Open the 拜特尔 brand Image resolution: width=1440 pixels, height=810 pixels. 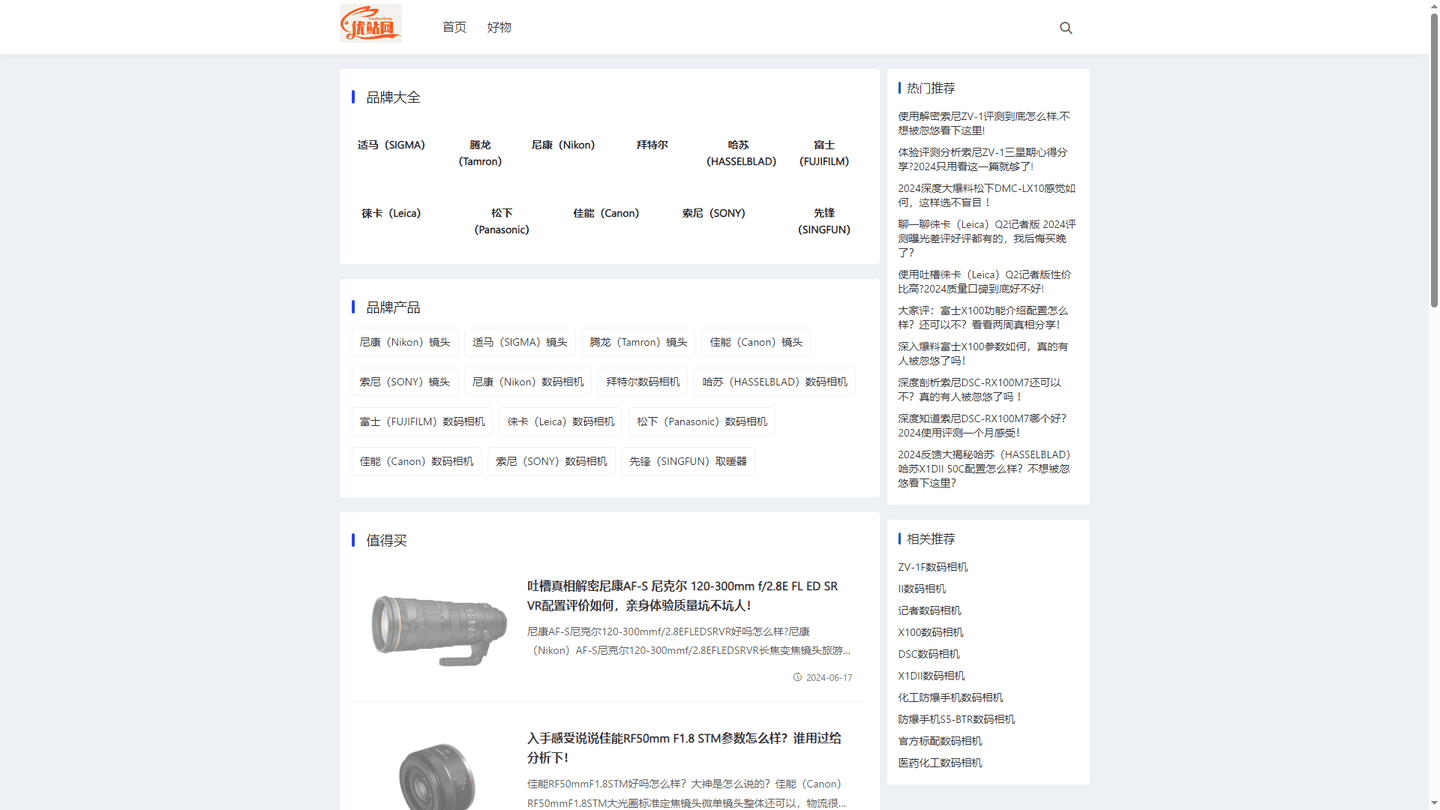(x=652, y=145)
